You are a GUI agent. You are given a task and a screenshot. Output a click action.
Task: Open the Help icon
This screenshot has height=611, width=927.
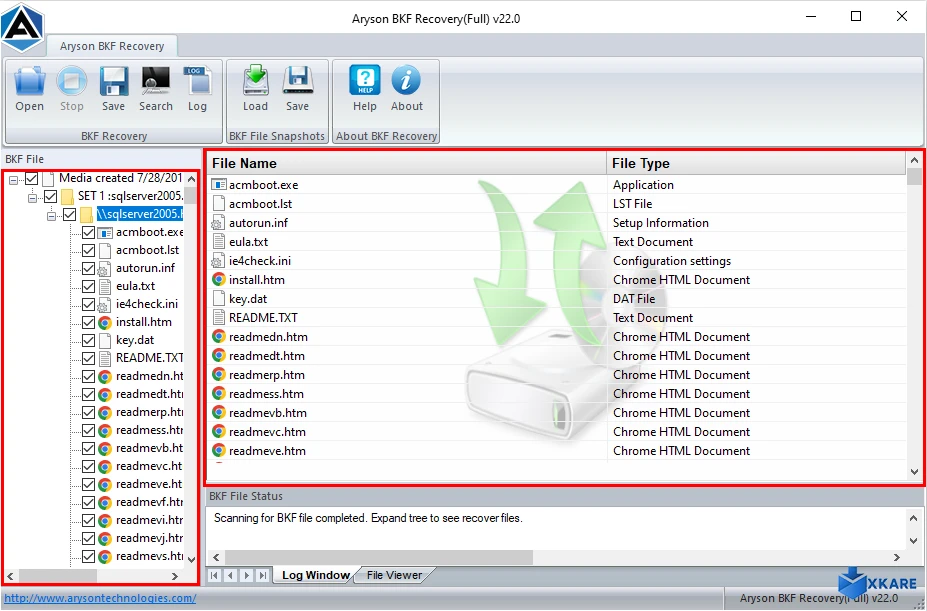tap(365, 89)
